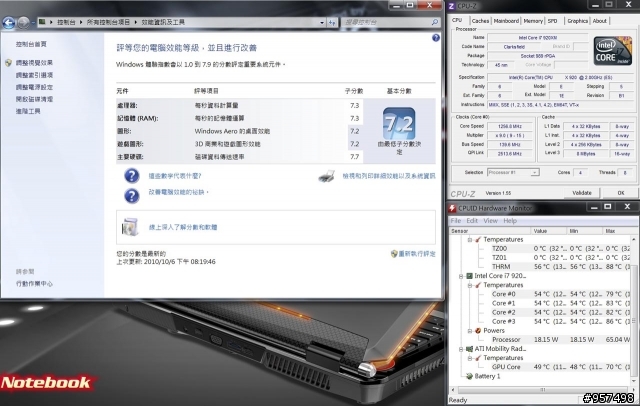640x406 pixels.
Task: Click the 重新執行評定 link
Action: coord(417,254)
